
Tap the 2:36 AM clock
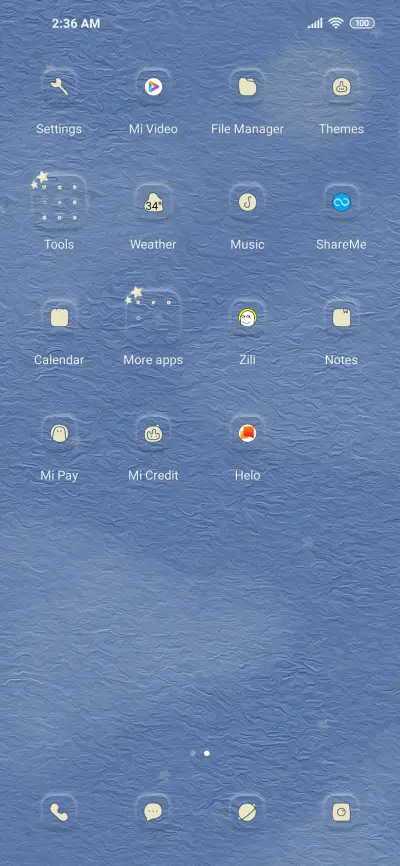pos(76,24)
